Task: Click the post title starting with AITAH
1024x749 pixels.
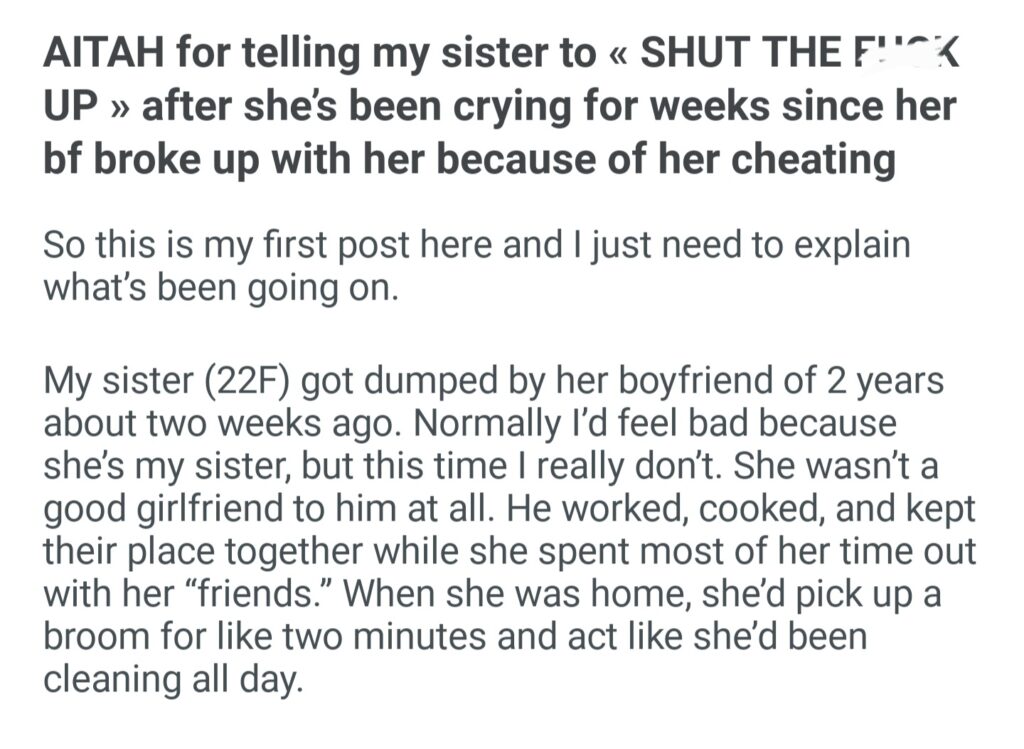Action: [500, 106]
